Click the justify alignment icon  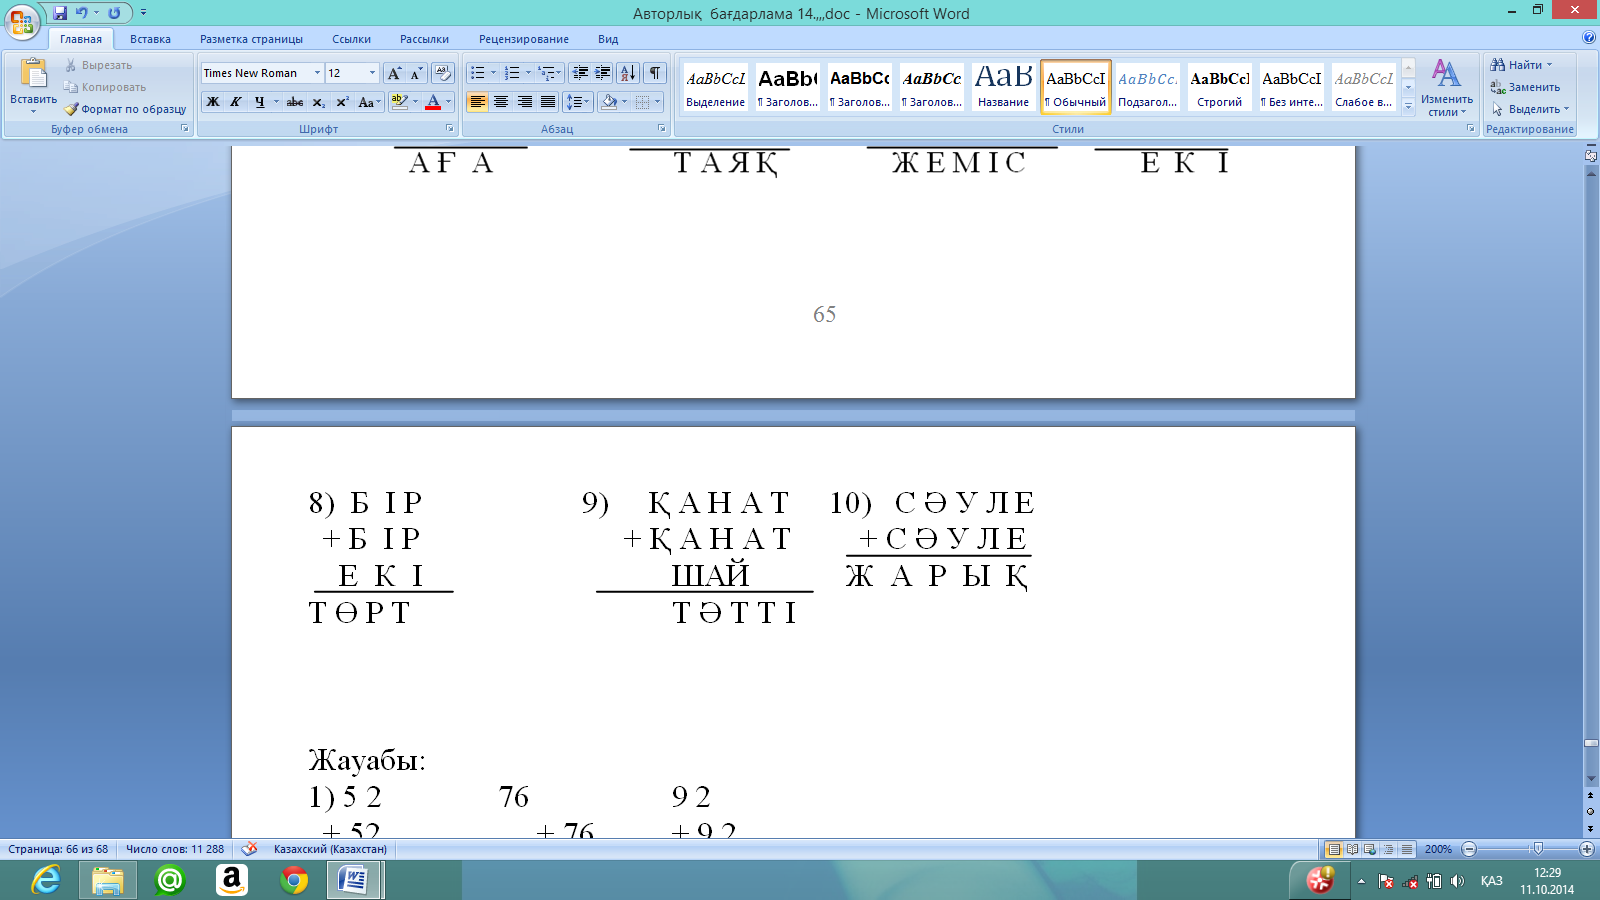coord(548,102)
